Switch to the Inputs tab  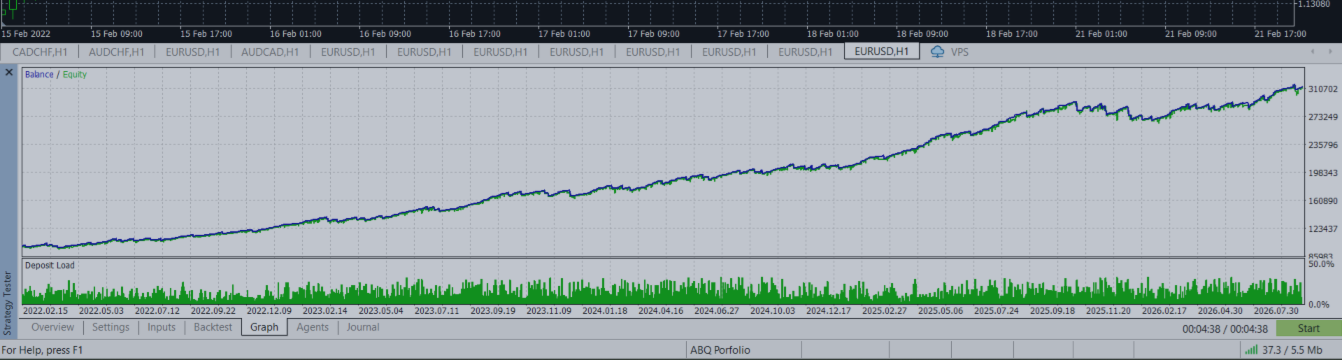[161, 327]
